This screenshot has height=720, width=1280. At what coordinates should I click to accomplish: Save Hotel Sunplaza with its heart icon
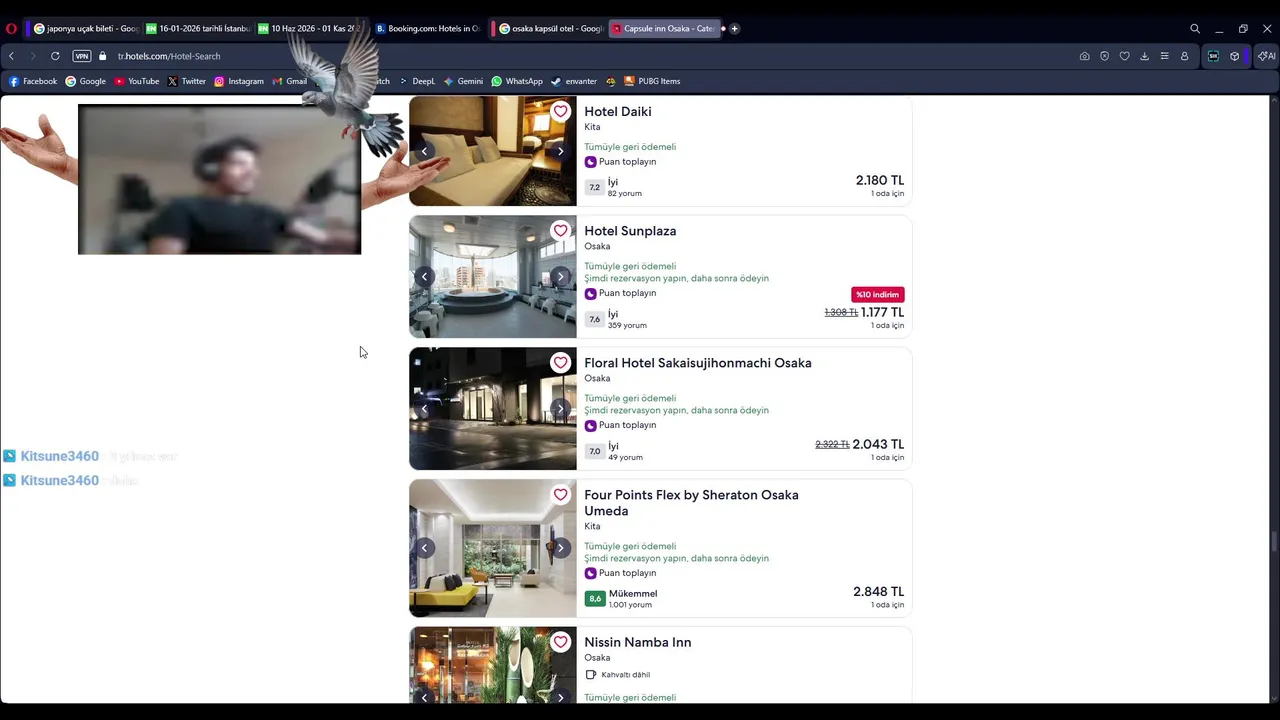tap(560, 231)
